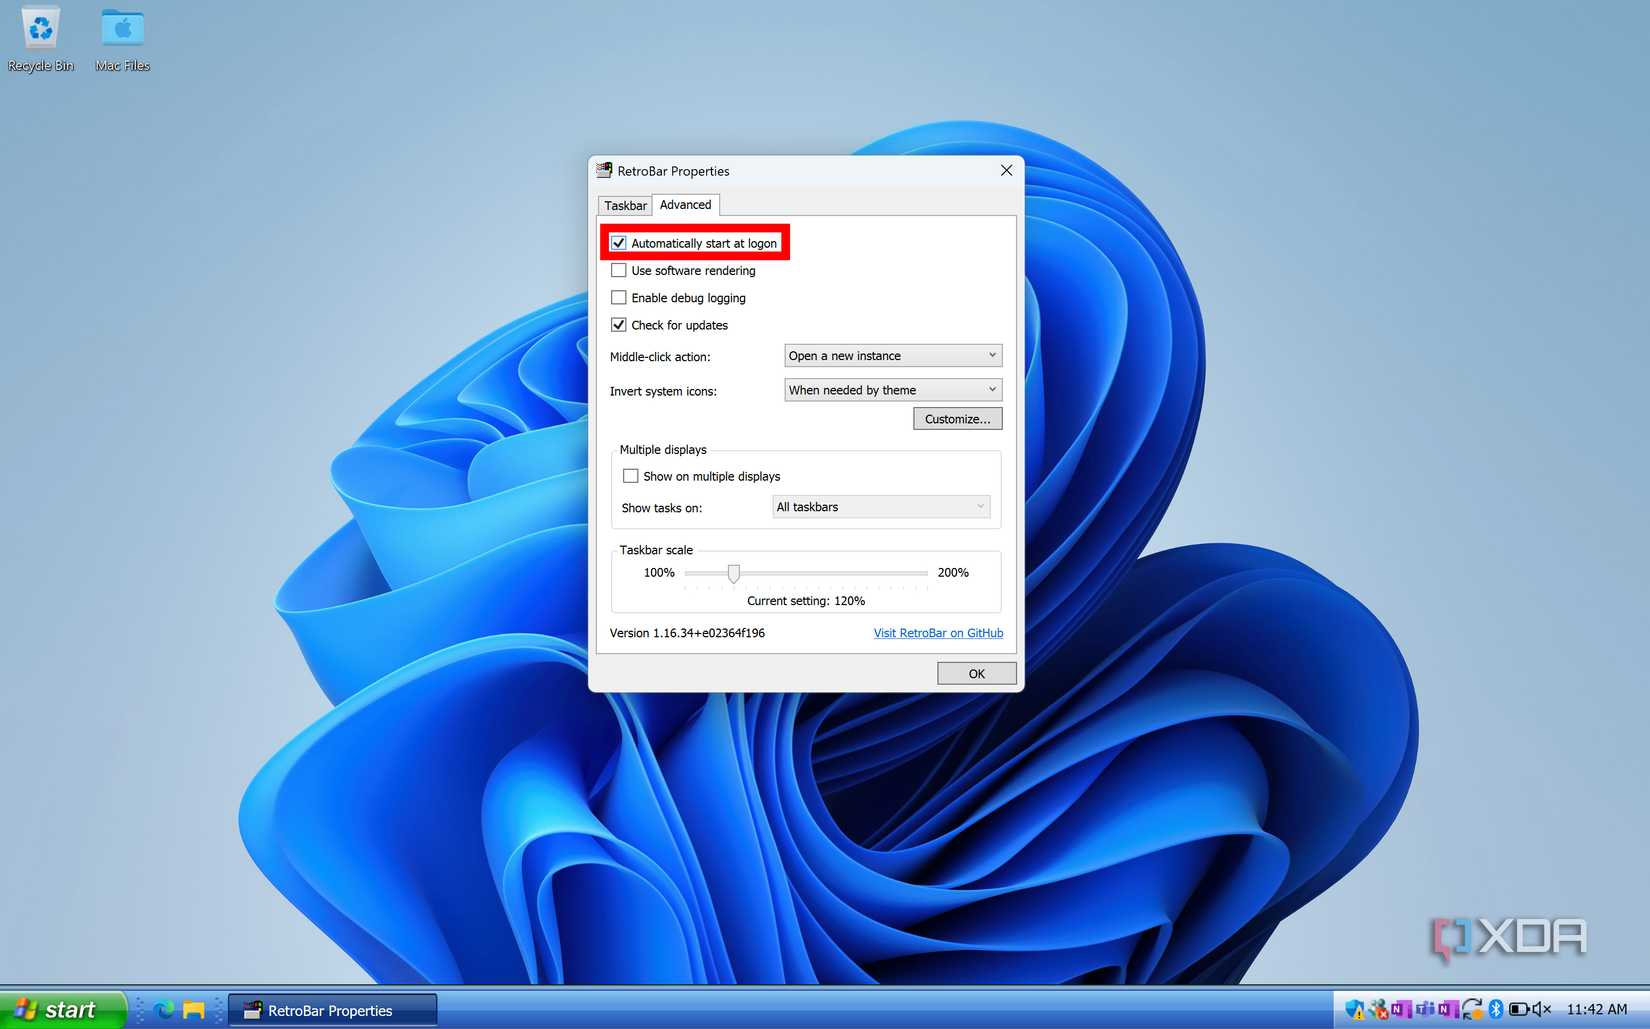
Task: Switch to the Taskbar tab
Action: point(624,205)
